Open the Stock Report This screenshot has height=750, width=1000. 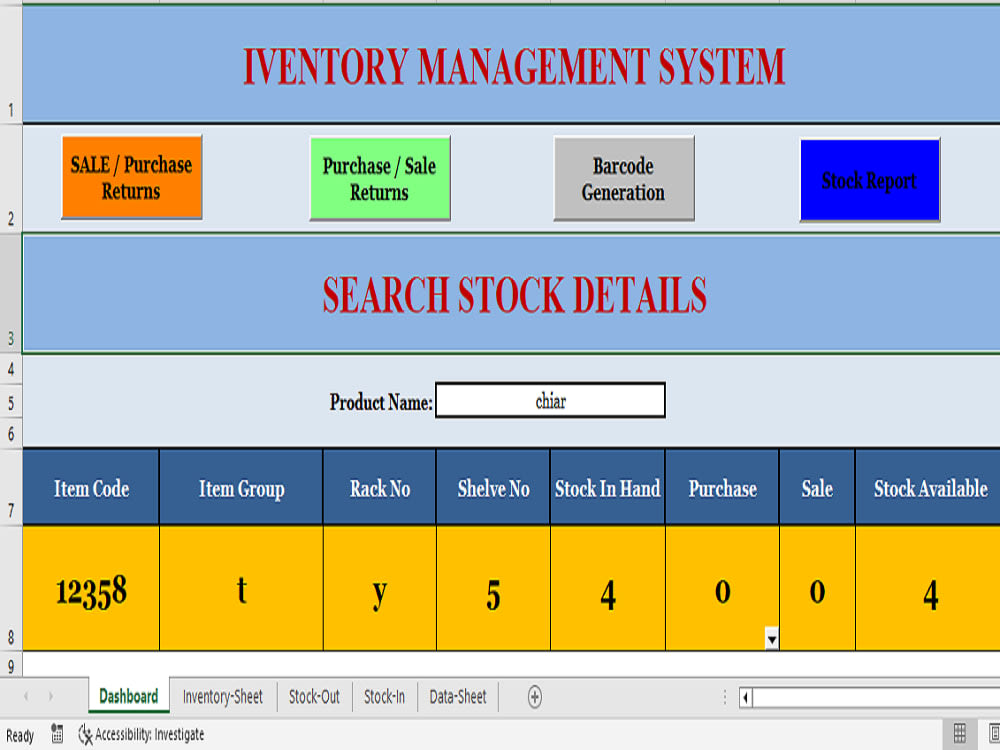[x=869, y=181]
